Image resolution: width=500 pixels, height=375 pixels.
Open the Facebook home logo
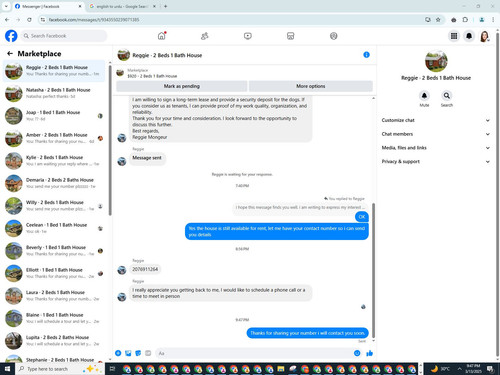(11, 36)
